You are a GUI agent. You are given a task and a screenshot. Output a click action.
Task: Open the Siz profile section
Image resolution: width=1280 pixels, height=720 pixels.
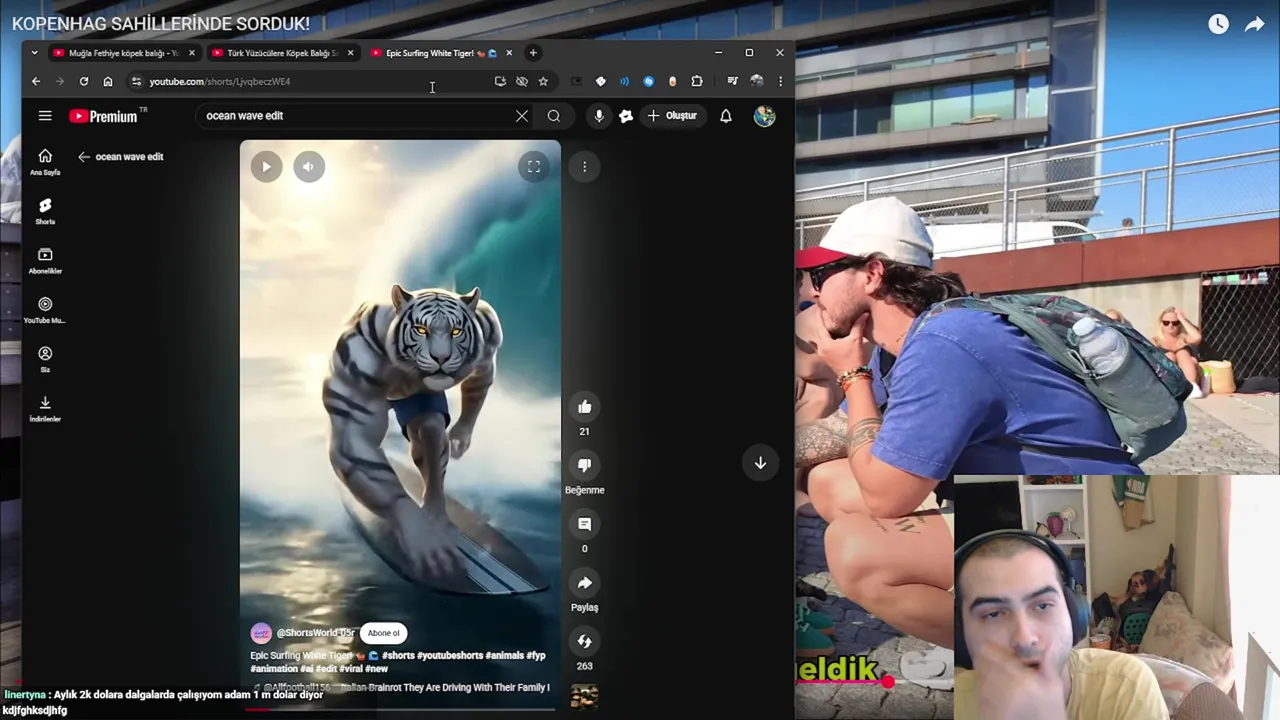[x=45, y=359]
